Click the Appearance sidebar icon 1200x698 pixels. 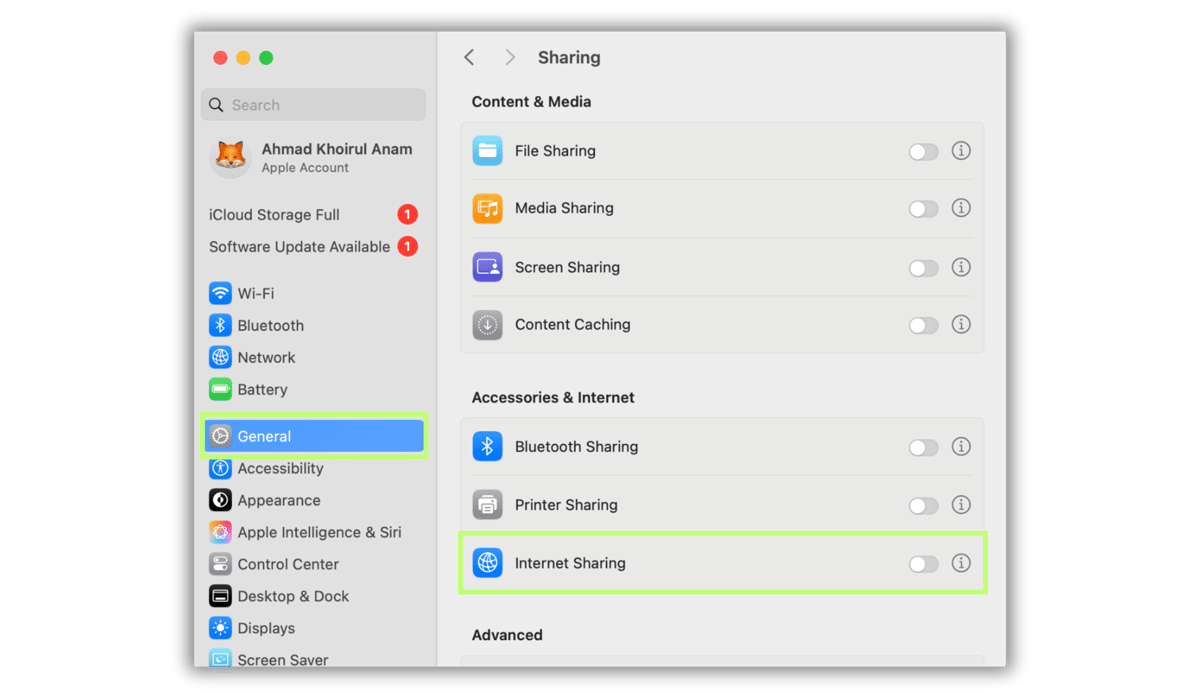pyautogui.click(x=220, y=500)
